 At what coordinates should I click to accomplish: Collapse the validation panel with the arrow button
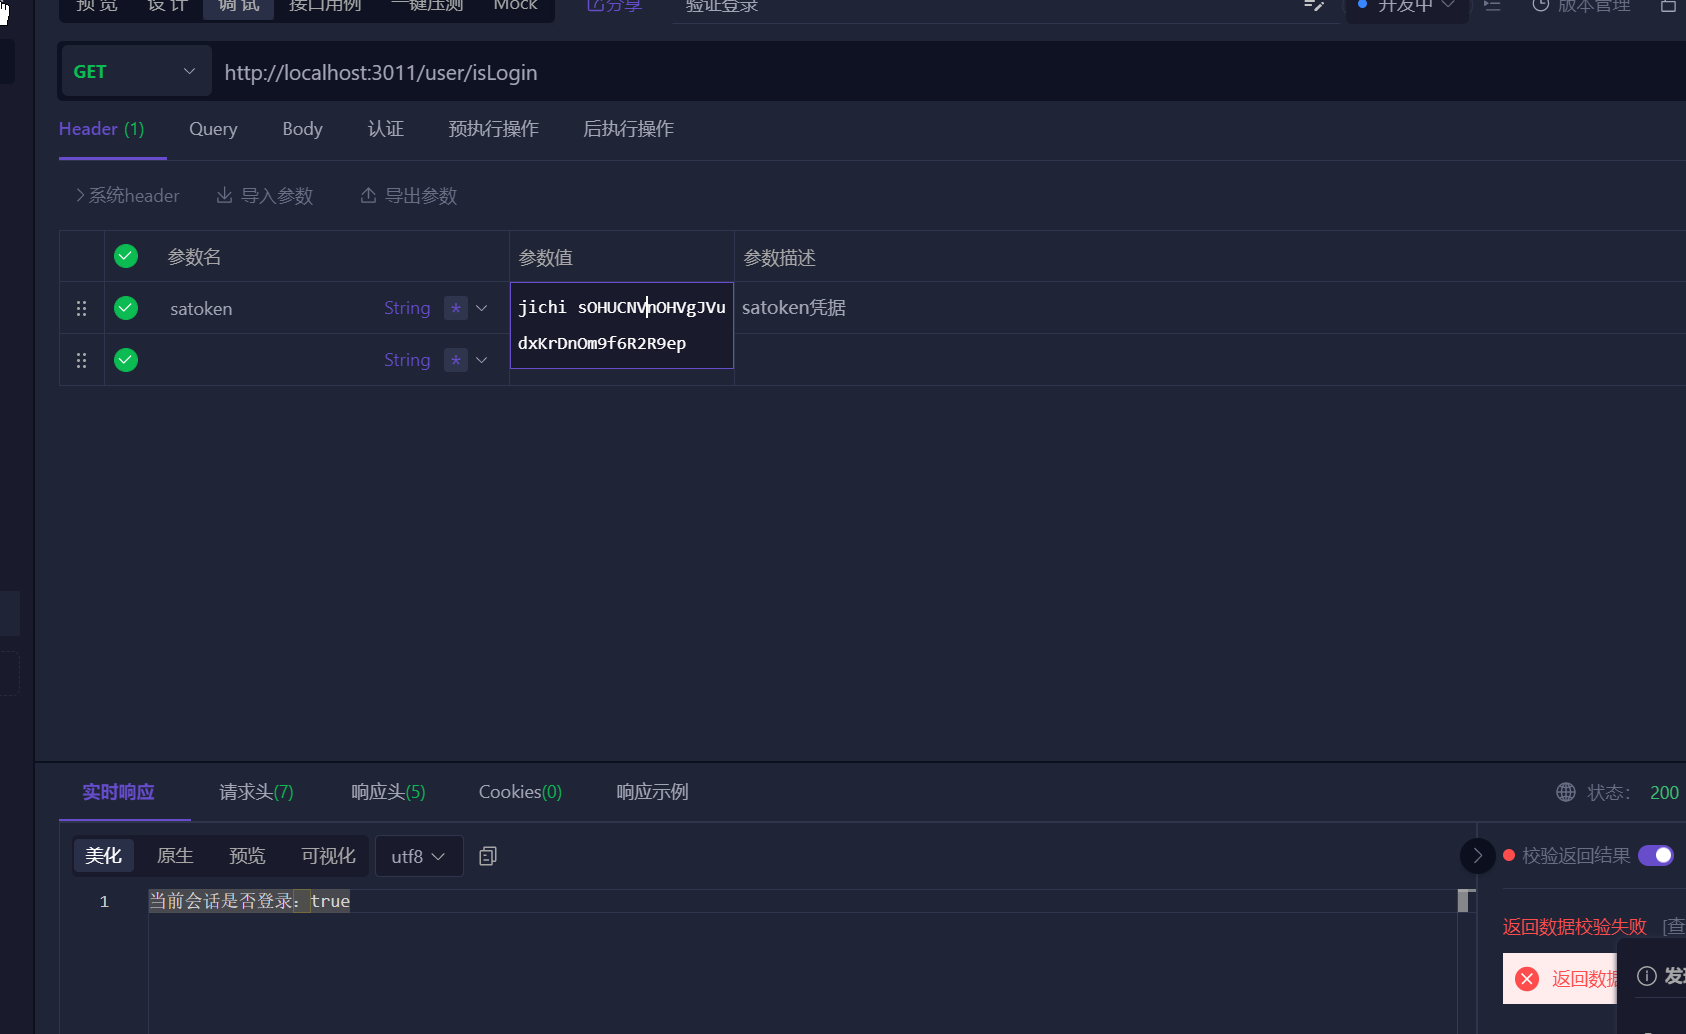pos(1478,856)
